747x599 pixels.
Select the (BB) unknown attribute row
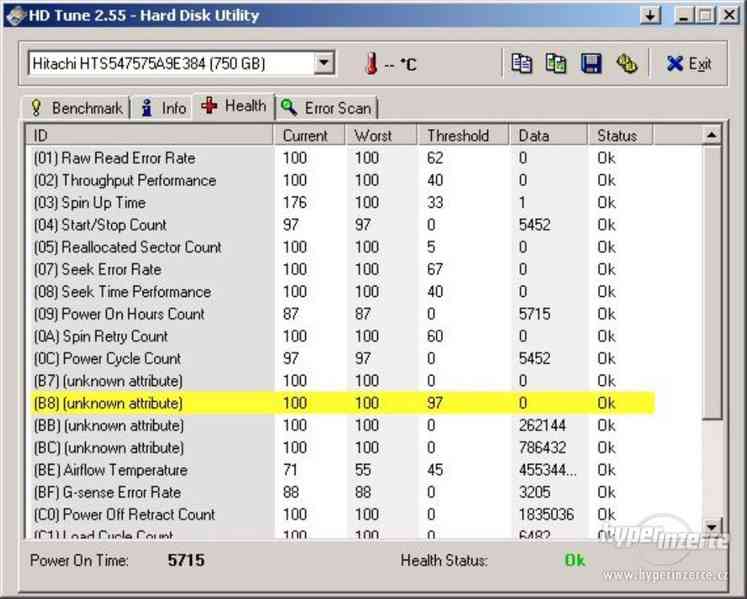(x=341, y=425)
